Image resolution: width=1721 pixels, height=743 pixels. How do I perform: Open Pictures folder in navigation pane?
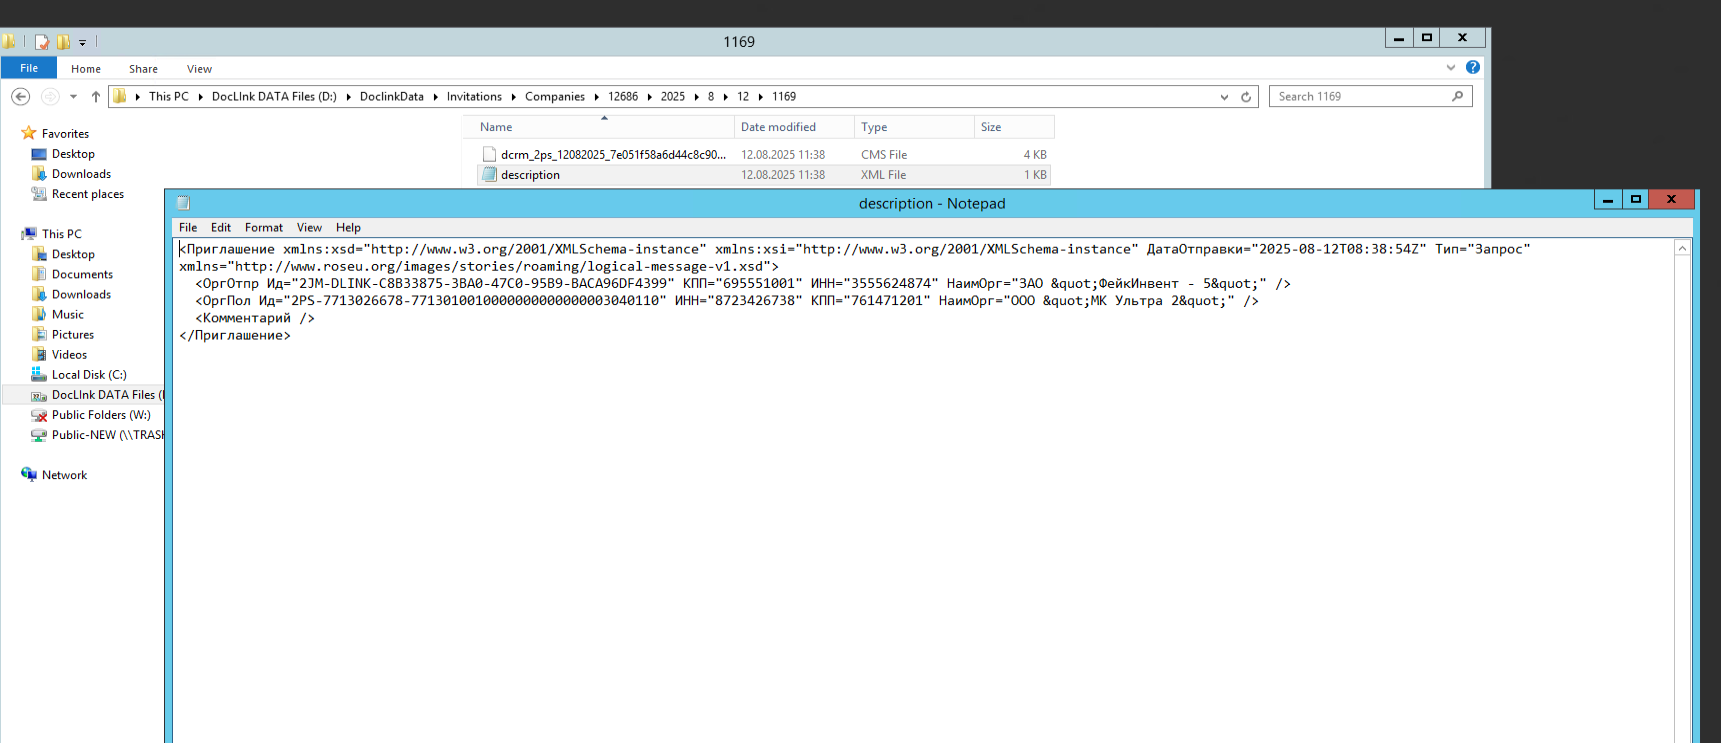click(73, 334)
